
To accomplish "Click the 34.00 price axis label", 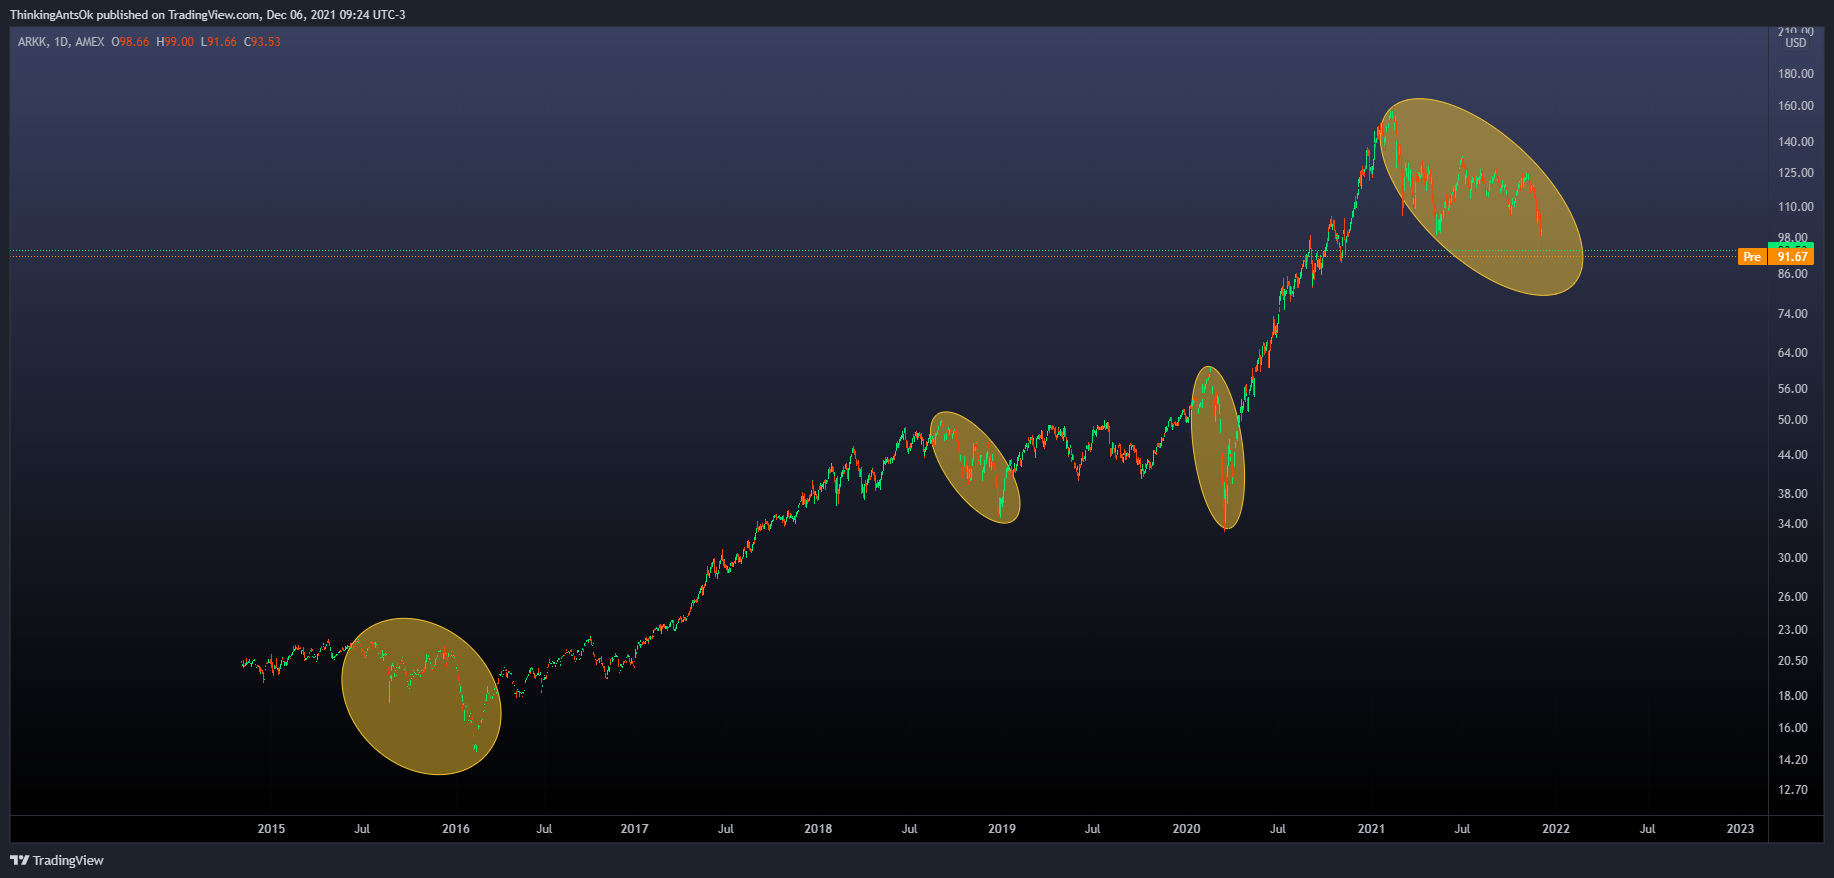I will coord(1793,524).
